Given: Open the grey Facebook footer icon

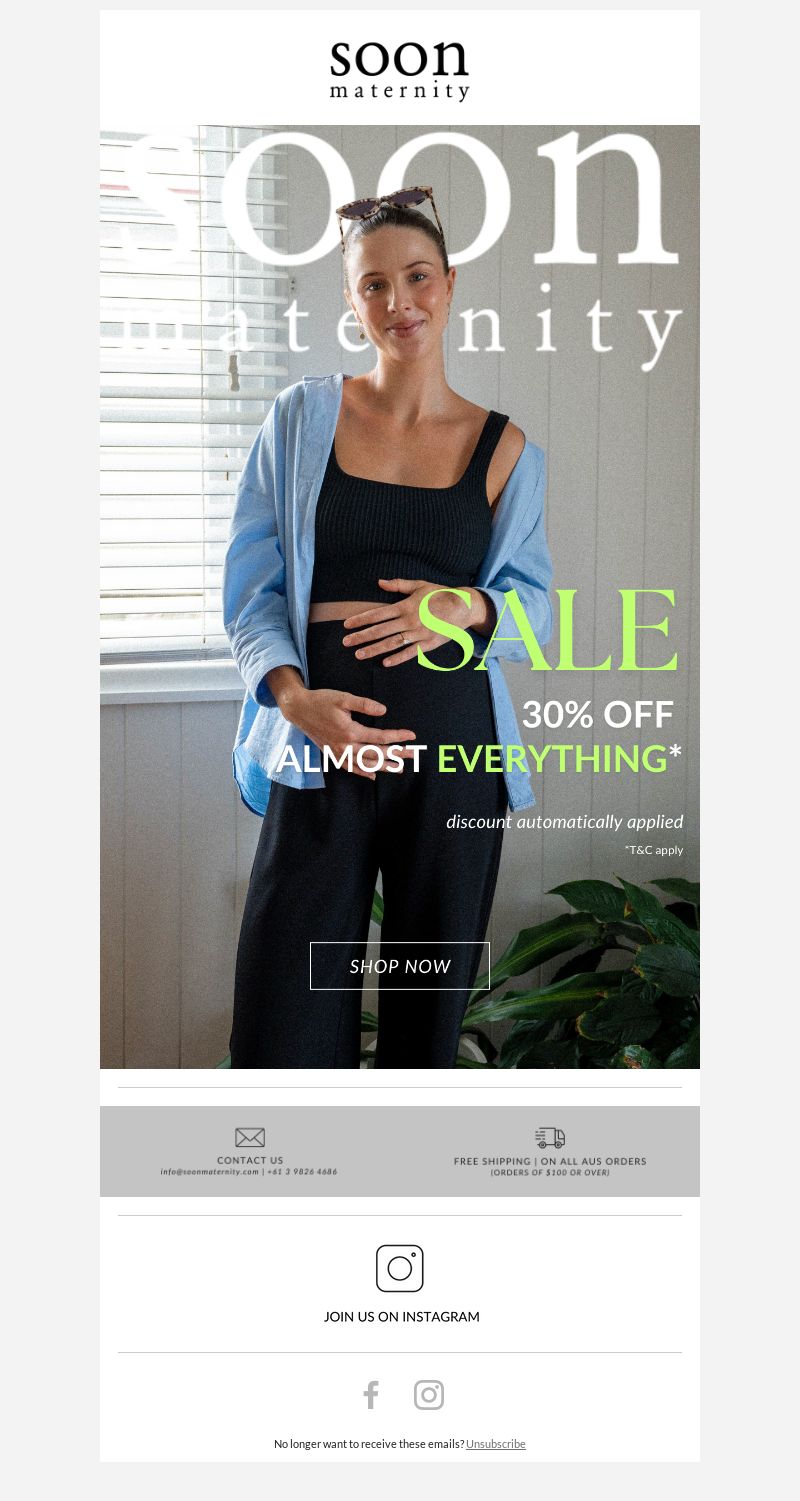Looking at the screenshot, I should pos(371,1395).
